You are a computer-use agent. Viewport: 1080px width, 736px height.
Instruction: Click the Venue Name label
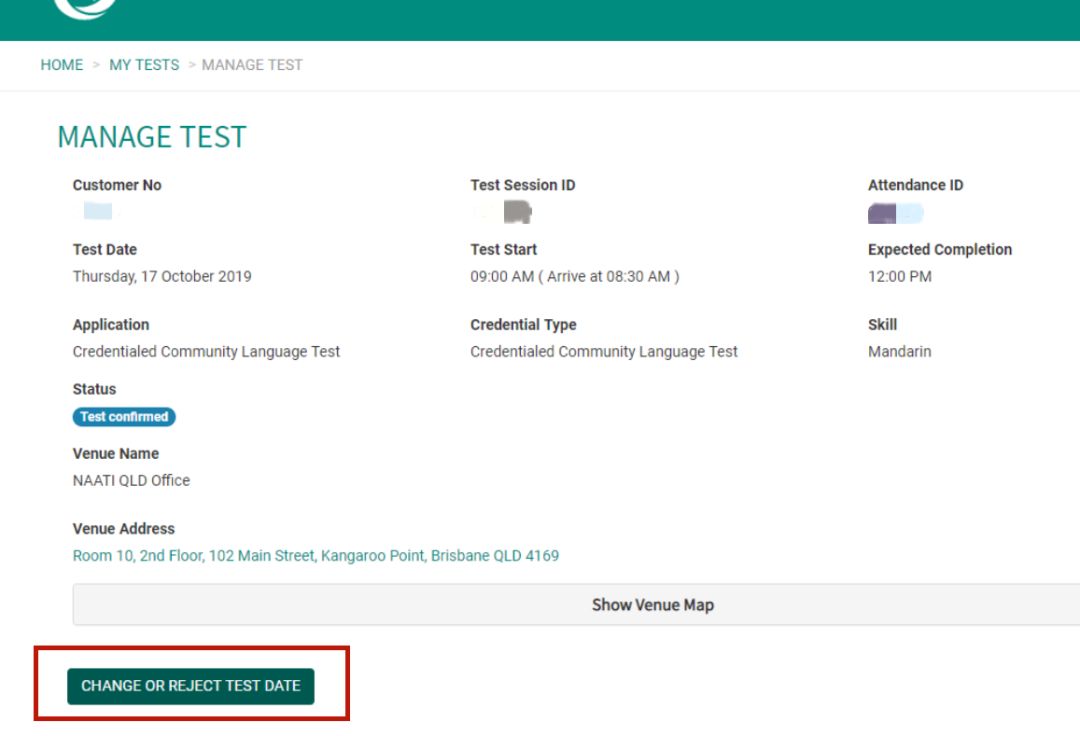coord(116,453)
